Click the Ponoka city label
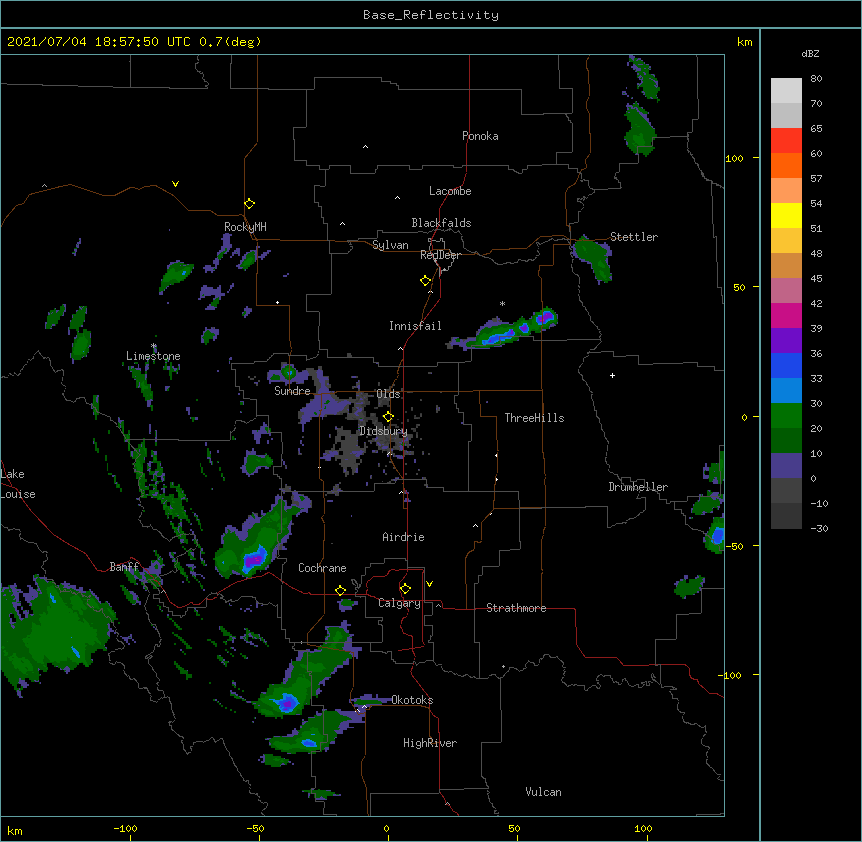The width and height of the screenshot is (862, 842). (x=480, y=136)
